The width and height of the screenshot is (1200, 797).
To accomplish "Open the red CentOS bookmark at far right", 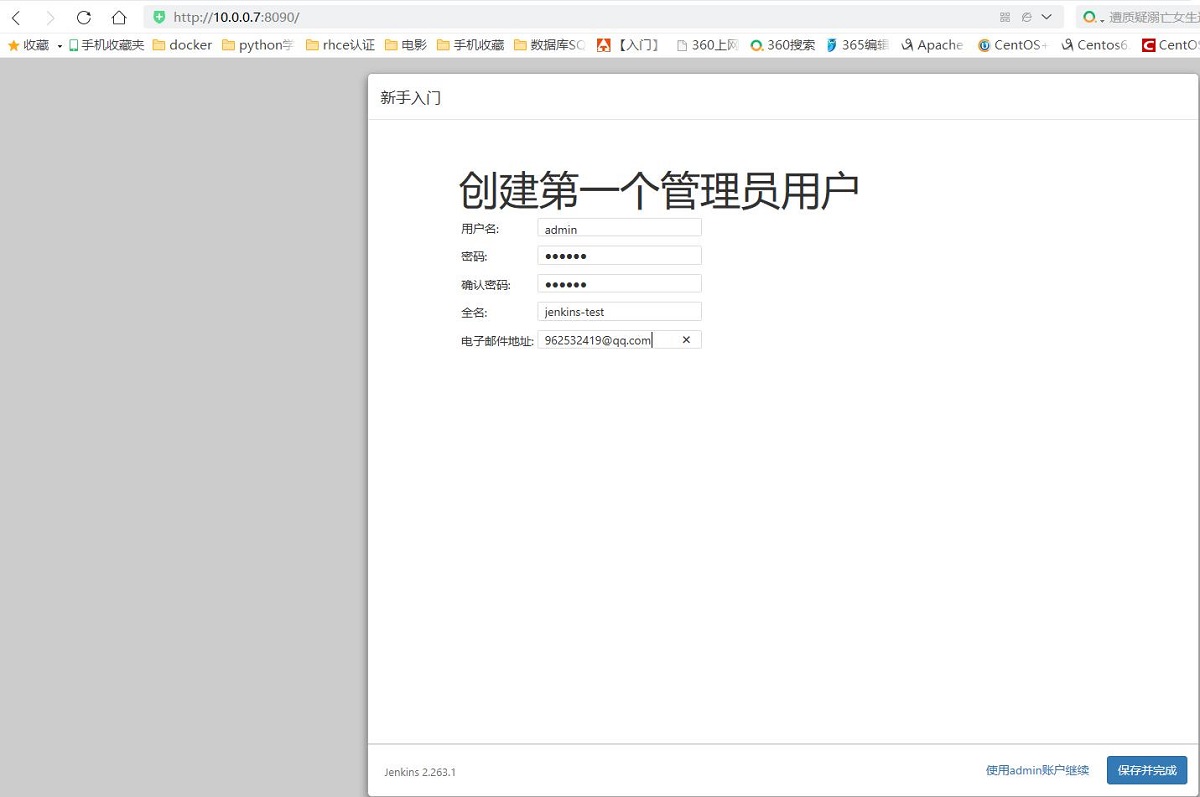I will [x=1171, y=45].
